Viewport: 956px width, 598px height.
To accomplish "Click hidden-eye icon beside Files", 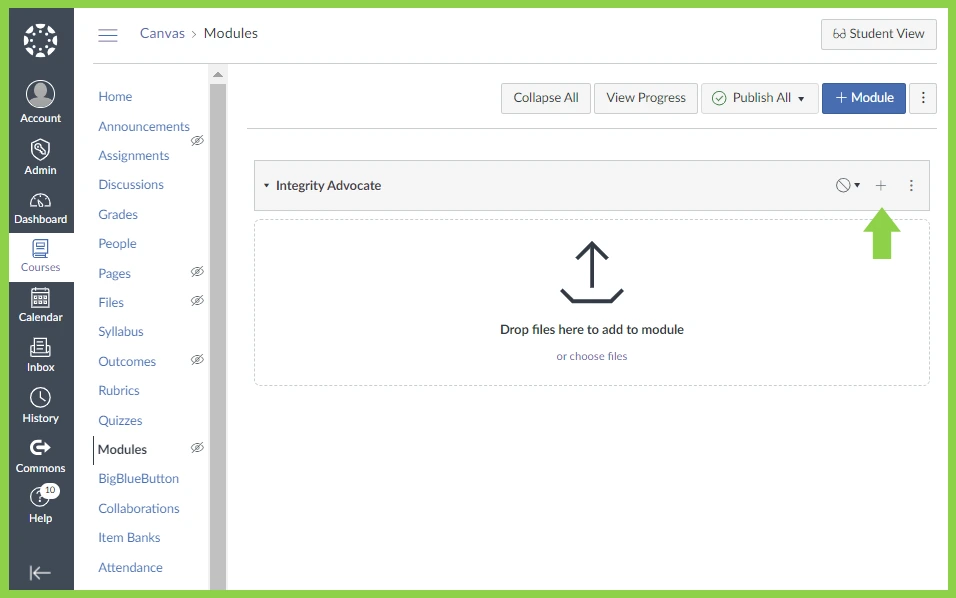I will click(197, 301).
